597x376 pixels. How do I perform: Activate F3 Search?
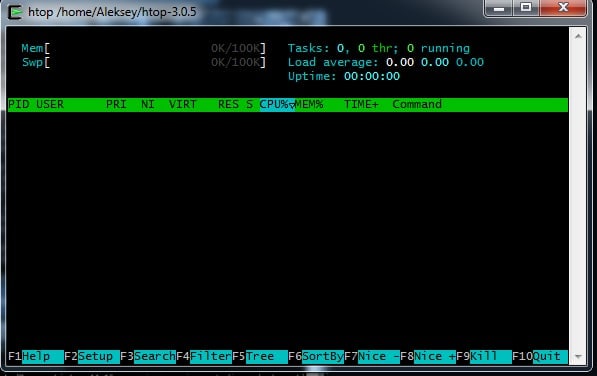(x=148, y=357)
